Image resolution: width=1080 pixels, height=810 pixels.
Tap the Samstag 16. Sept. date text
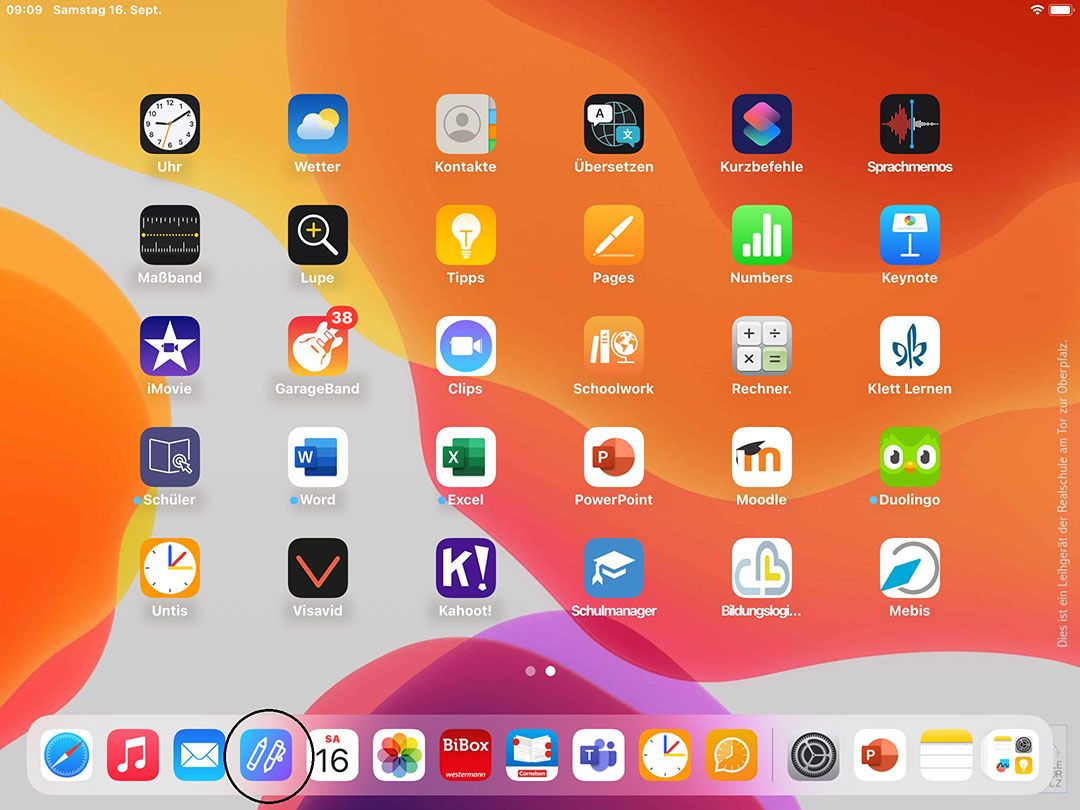107,10
